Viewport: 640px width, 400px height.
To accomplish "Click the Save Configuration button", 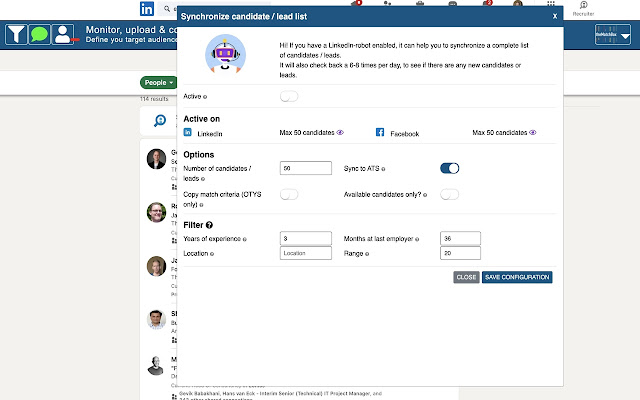I will pyautogui.click(x=517, y=277).
